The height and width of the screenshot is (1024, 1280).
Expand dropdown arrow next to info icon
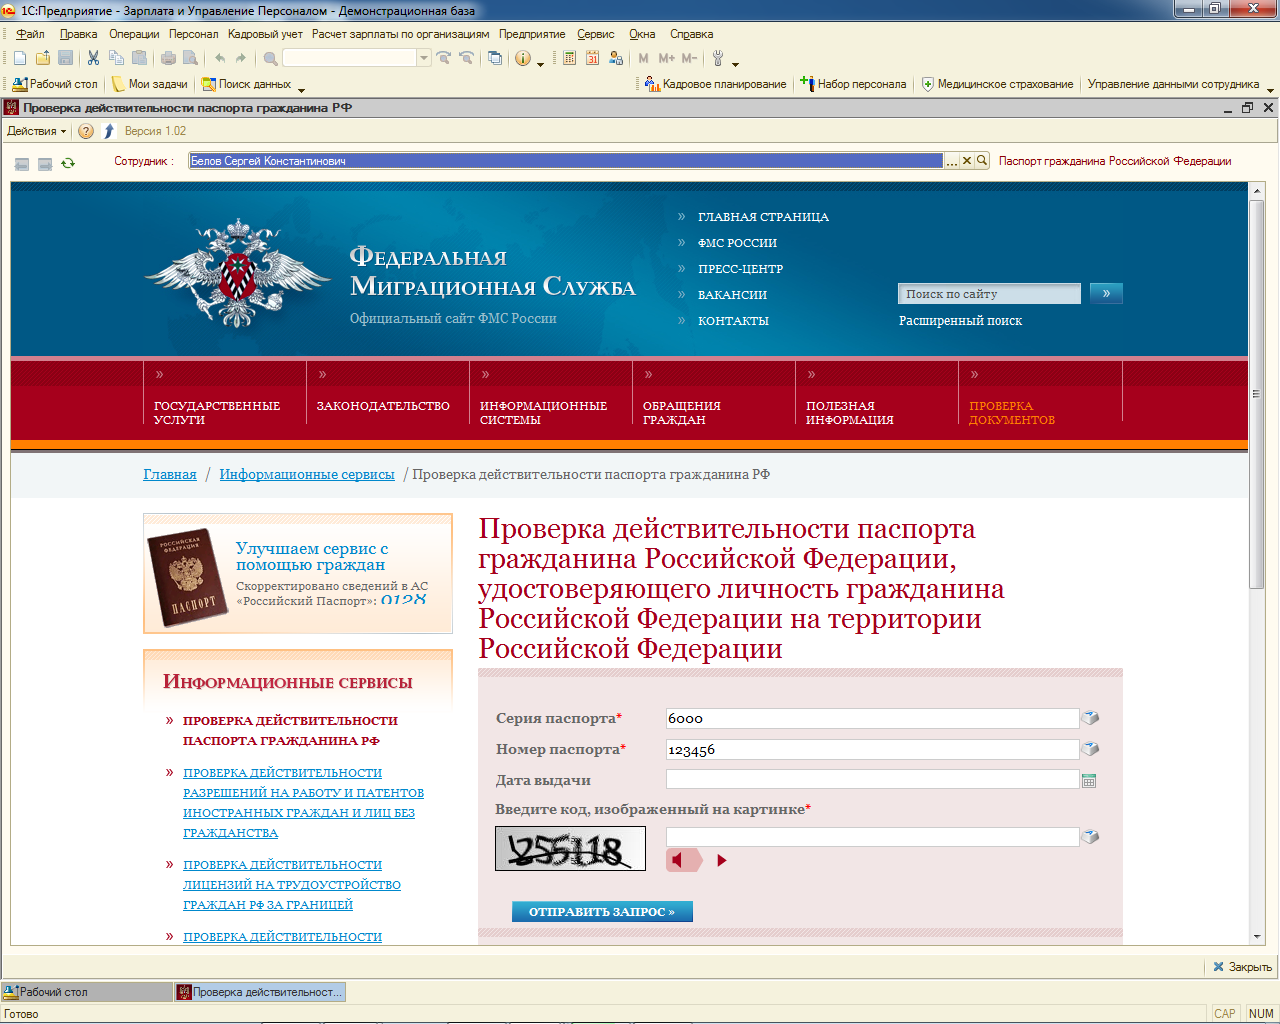(x=541, y=63)
